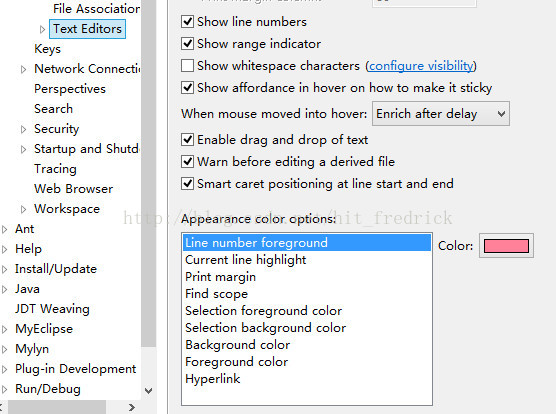Select Current line highlight in list

(x=245, y=260)
